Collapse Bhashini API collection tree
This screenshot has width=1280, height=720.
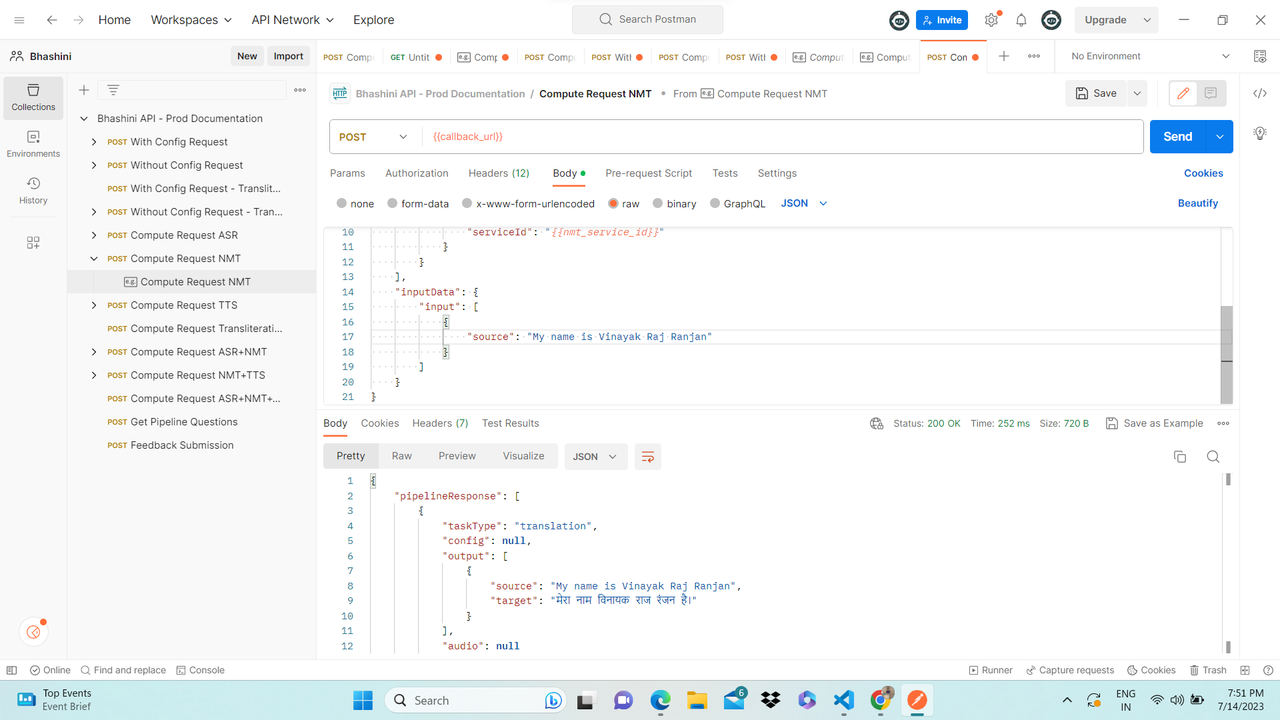coord(84,118)
